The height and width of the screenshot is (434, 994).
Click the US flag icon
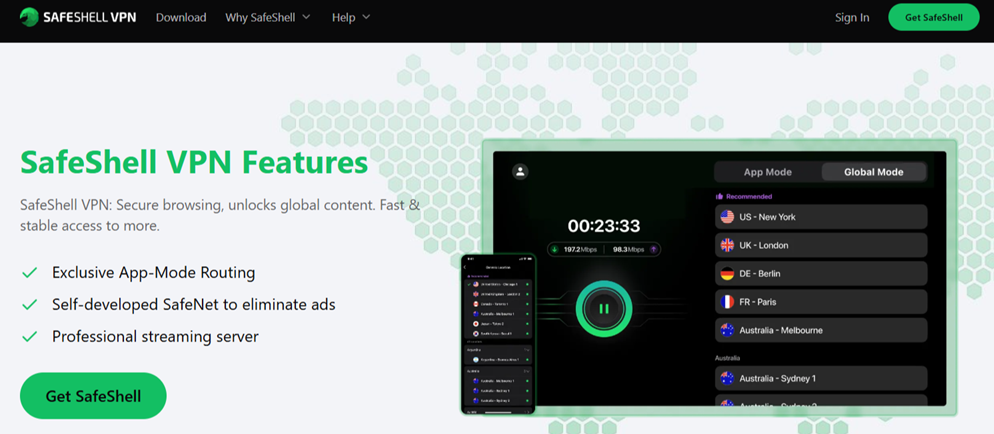pos(727,217)
